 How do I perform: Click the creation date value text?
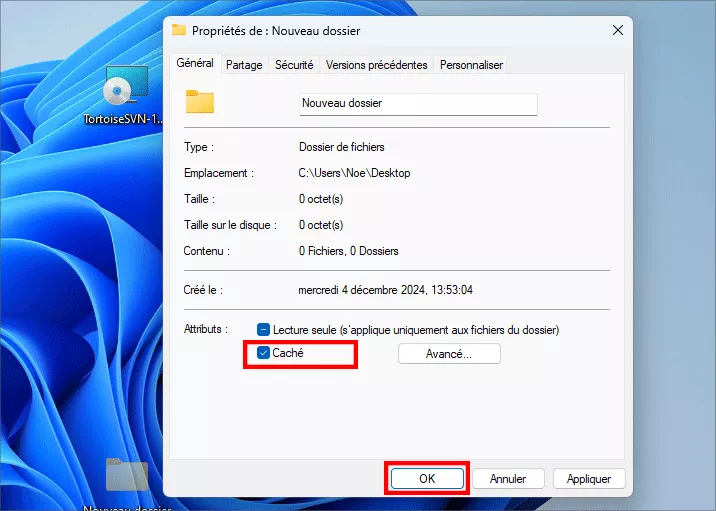(x=385, y=290)
